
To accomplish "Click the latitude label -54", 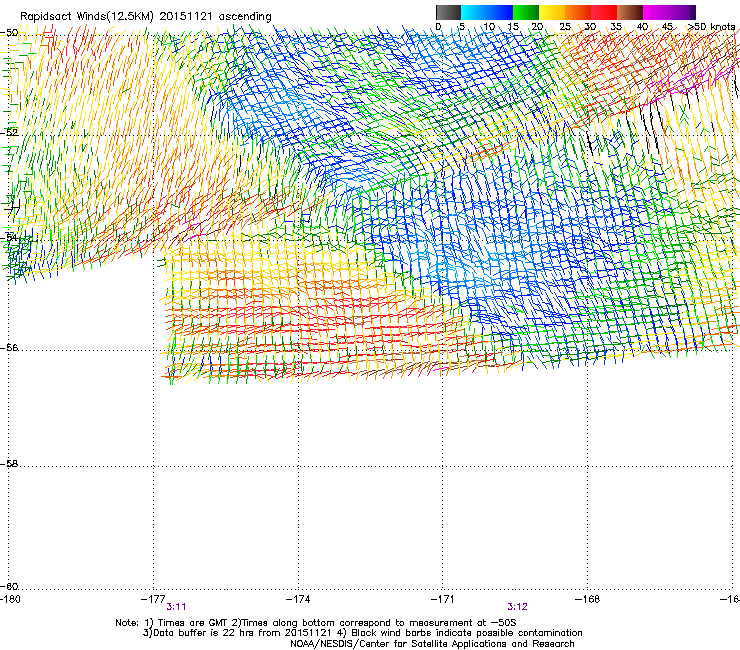I will point(9,237).
